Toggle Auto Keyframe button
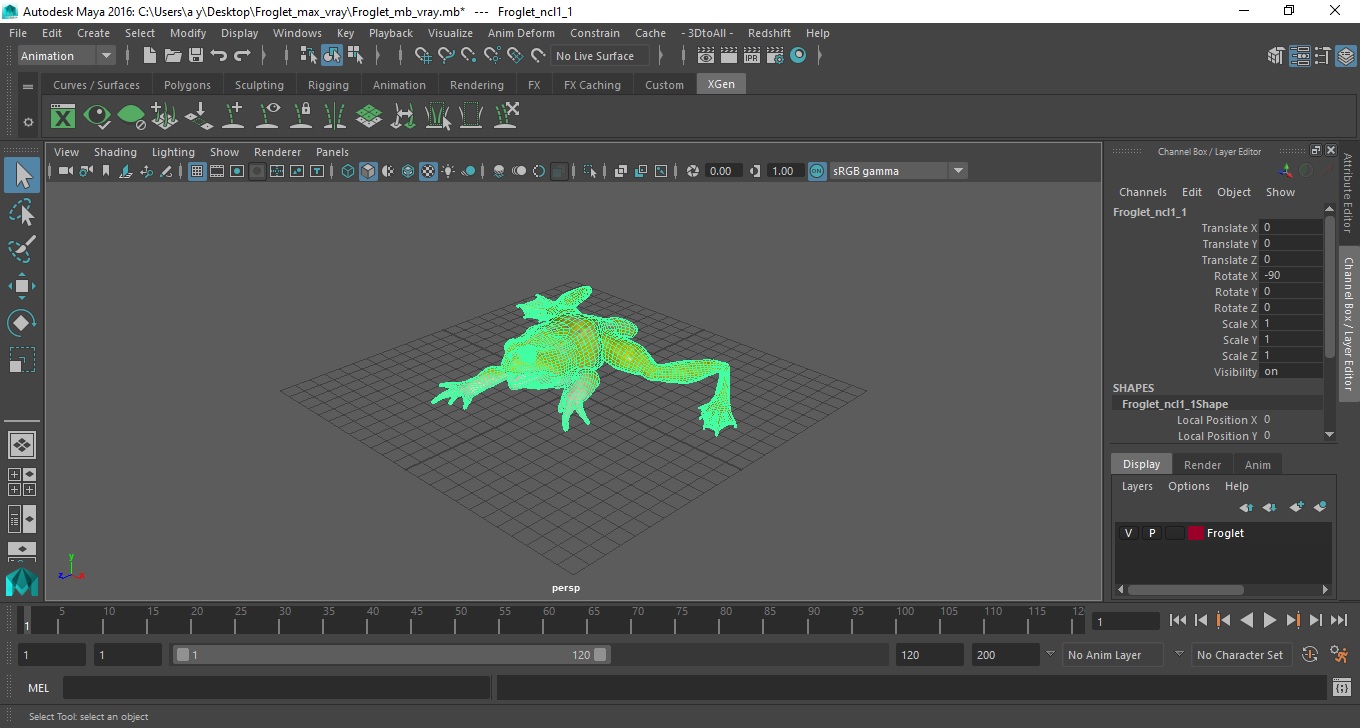 coord(1310,655)
